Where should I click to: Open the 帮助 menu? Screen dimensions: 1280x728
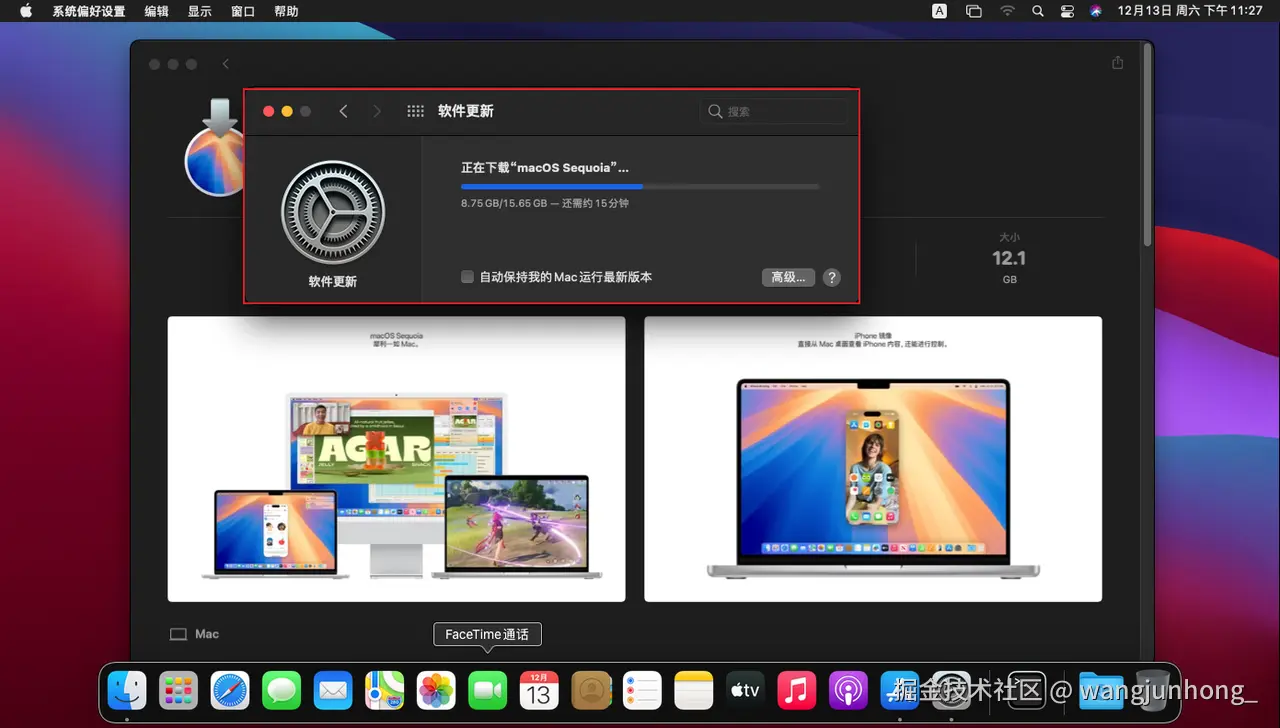click(286, 11)
